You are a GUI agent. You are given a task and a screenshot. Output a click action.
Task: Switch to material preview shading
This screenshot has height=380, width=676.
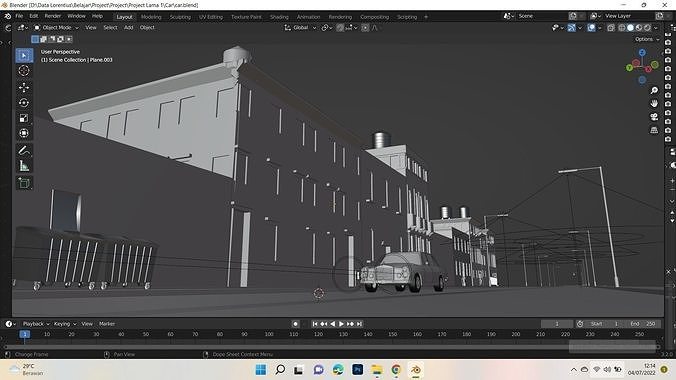click(639, 28)
